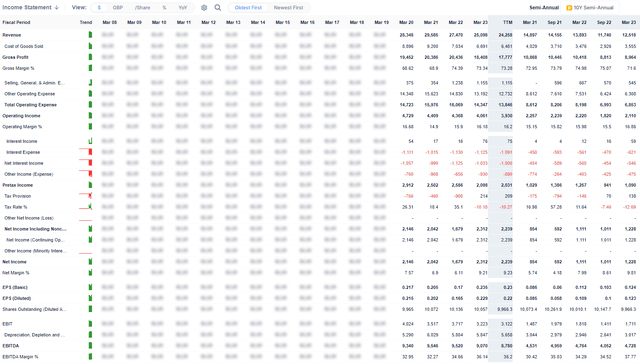
Task: Click the EBITDA trend sparkline
Action: 90,346
